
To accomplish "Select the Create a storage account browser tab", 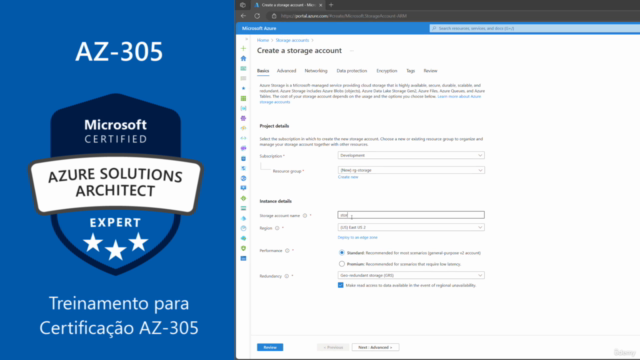I will click(288, 5).
